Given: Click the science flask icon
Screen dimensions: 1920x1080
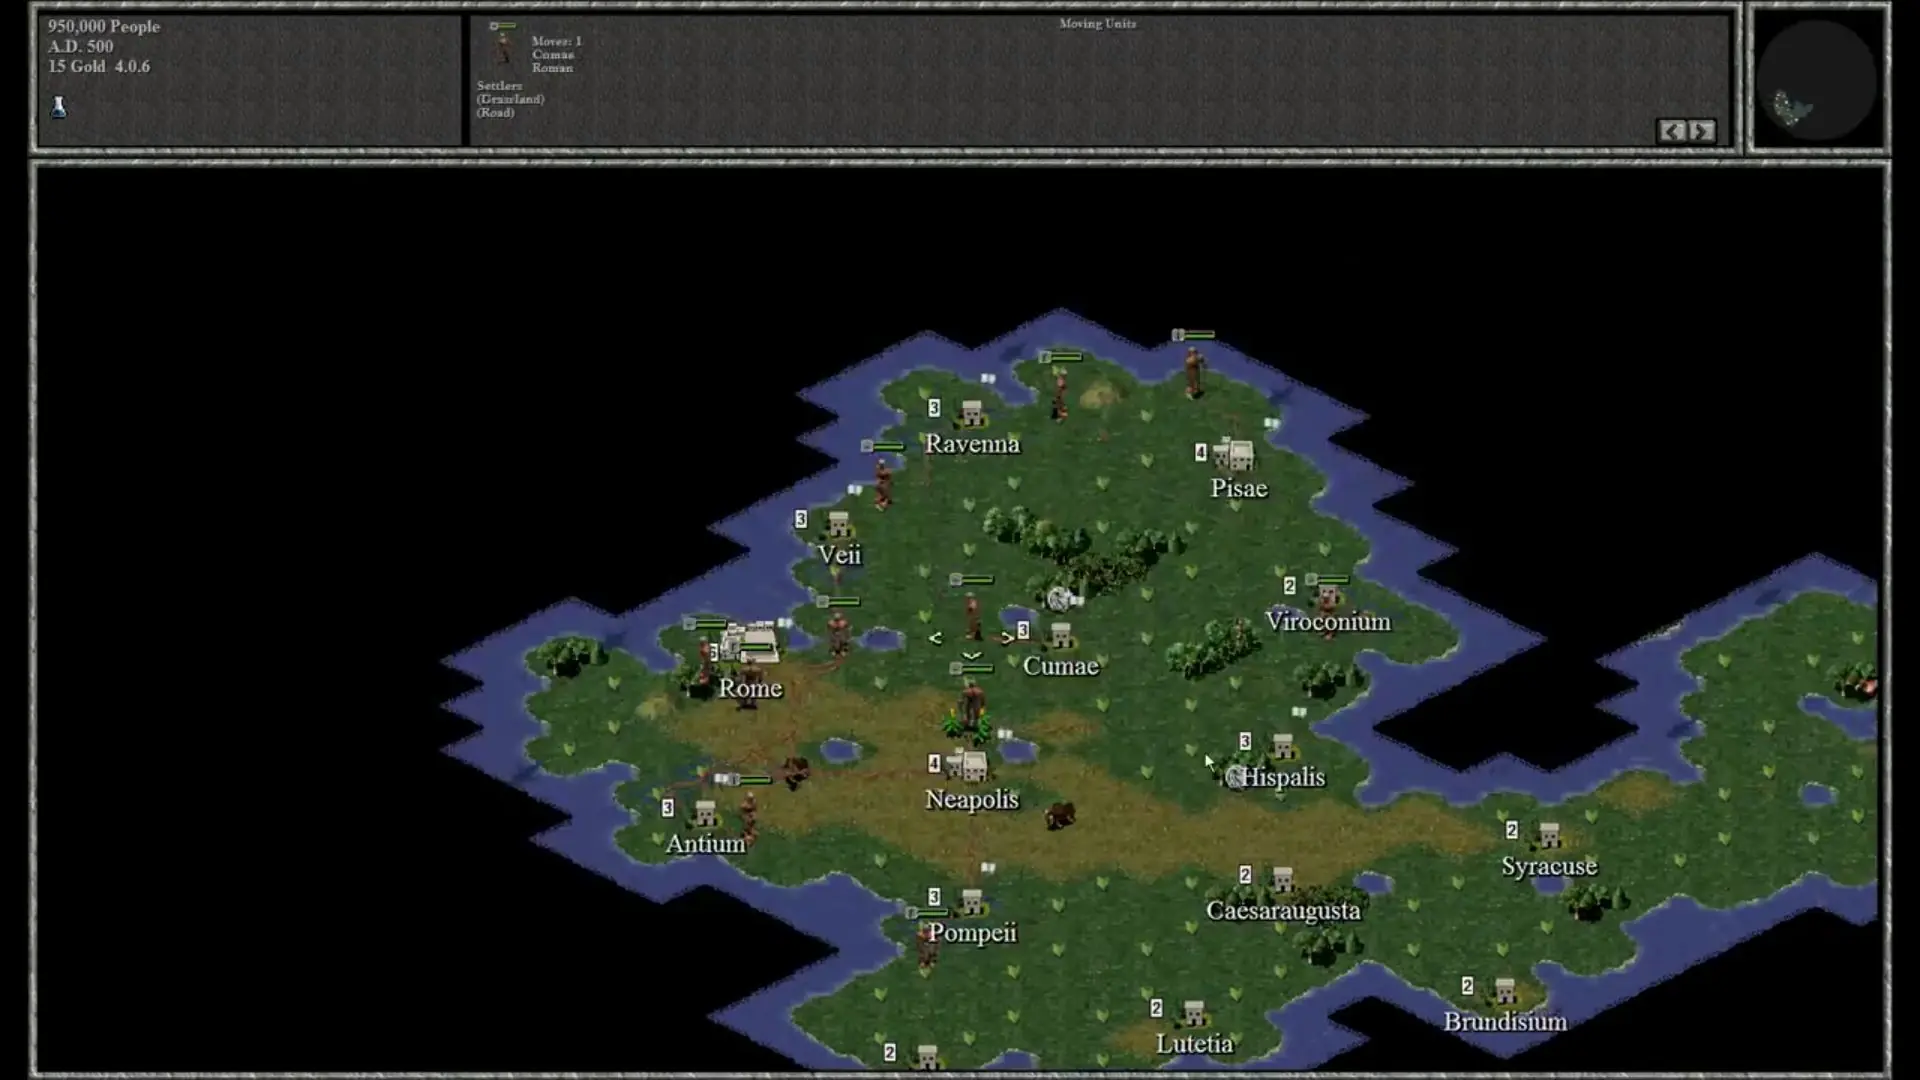Looking at the screenshot, I should (x=59, y=106).
